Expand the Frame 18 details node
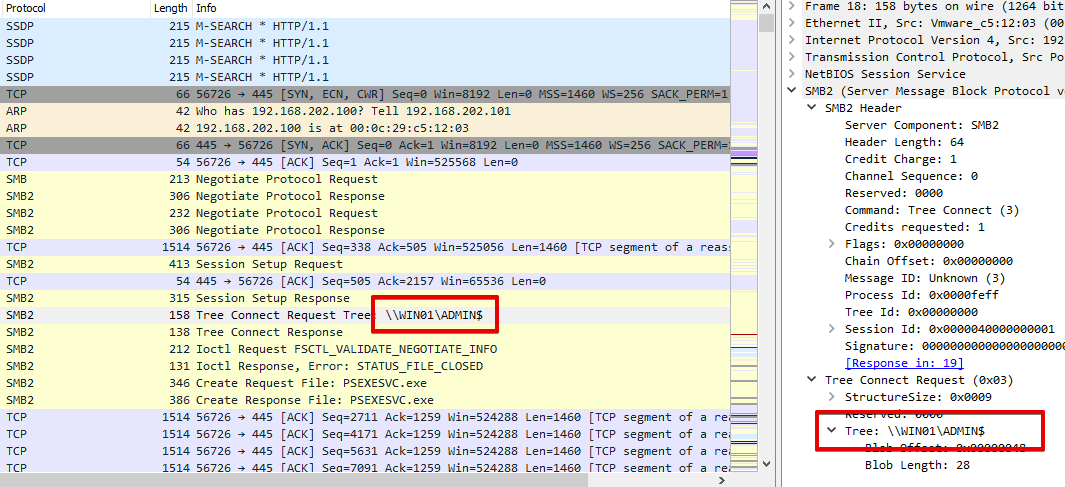Viewport: 1065px width, 487px height. tap(792, 6)
